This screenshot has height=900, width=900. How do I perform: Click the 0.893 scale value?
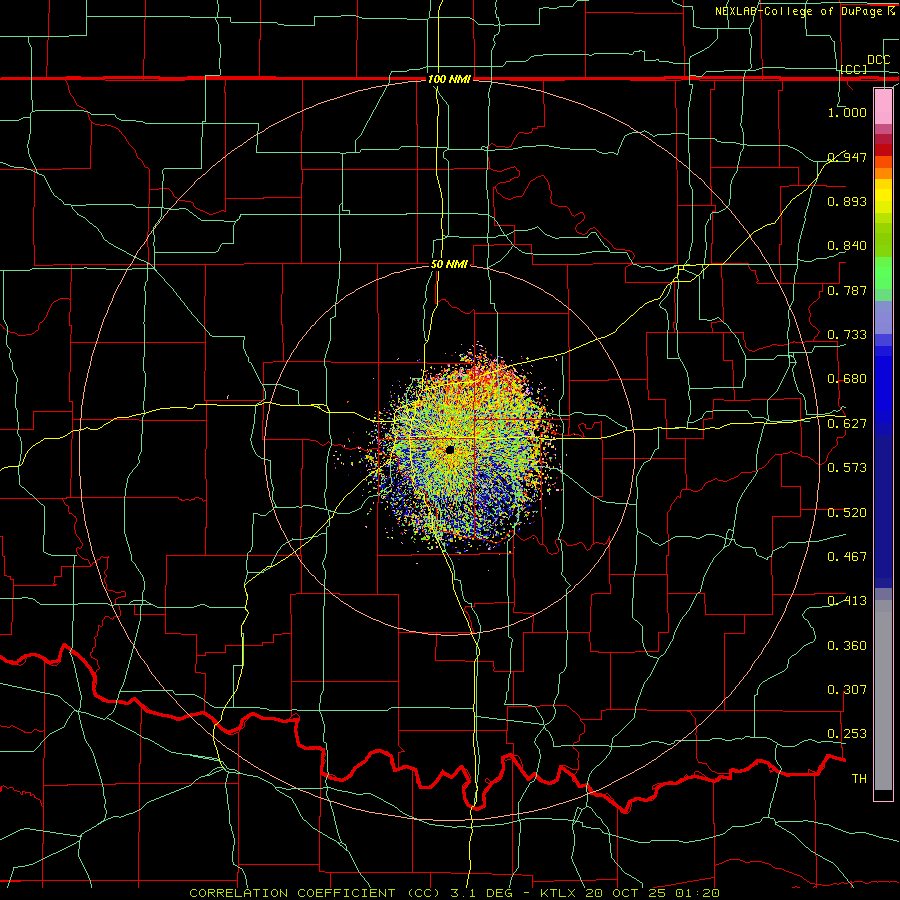pos(847,201)
